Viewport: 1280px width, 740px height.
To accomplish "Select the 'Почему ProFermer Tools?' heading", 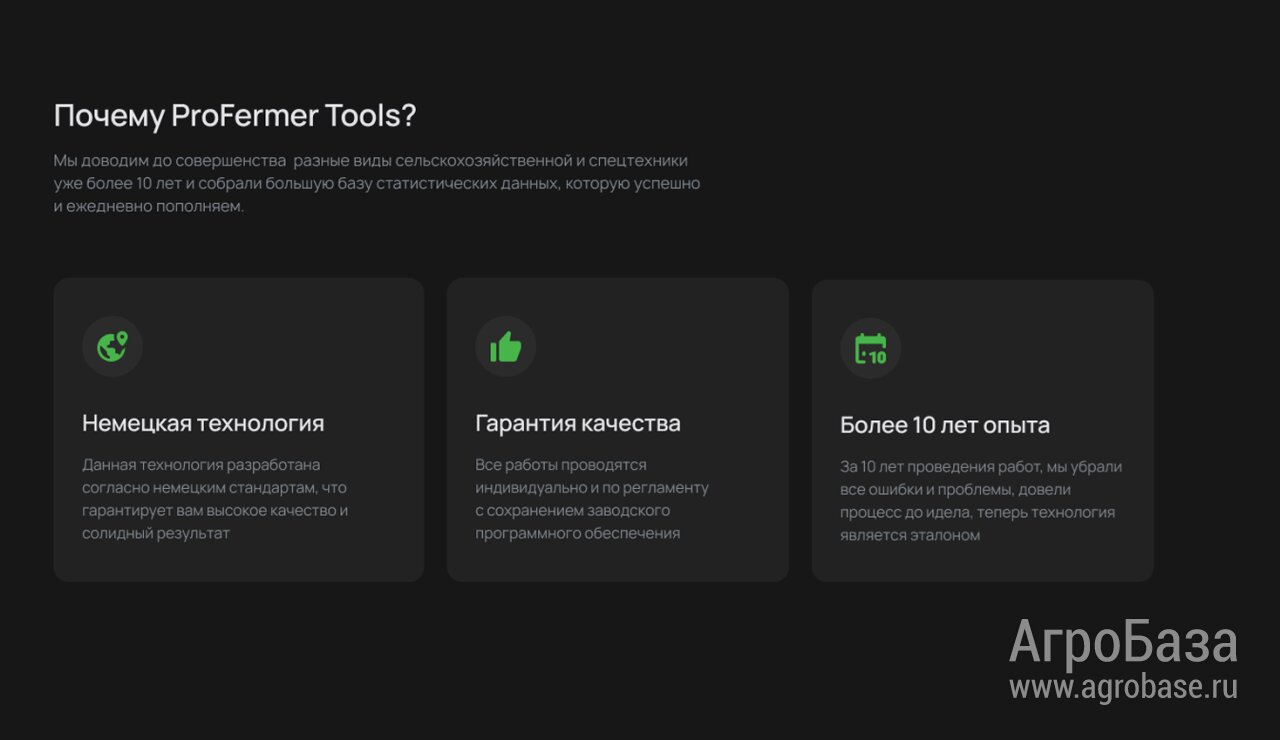I will [x=235, y=116].
